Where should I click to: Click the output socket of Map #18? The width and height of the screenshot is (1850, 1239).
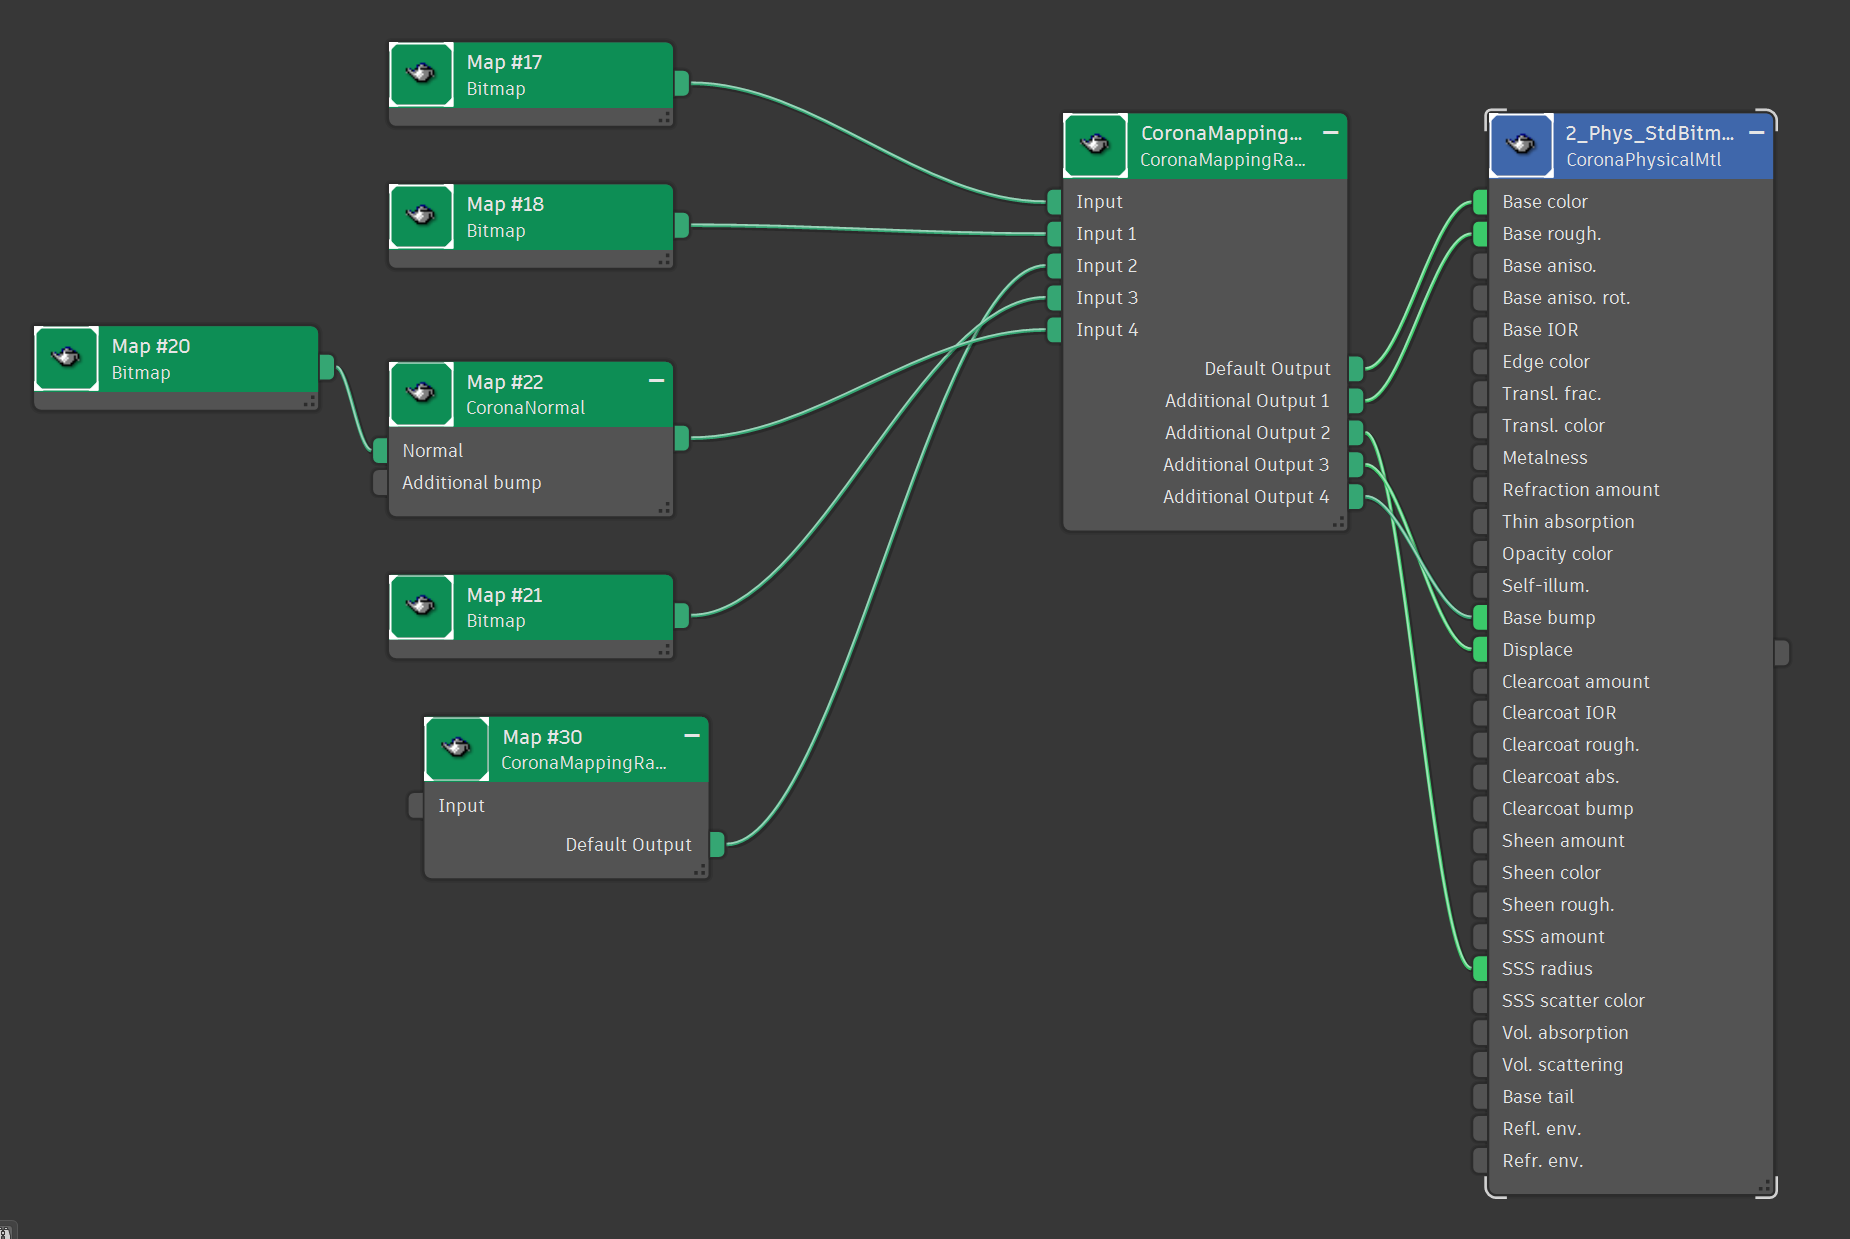[682, 225]
